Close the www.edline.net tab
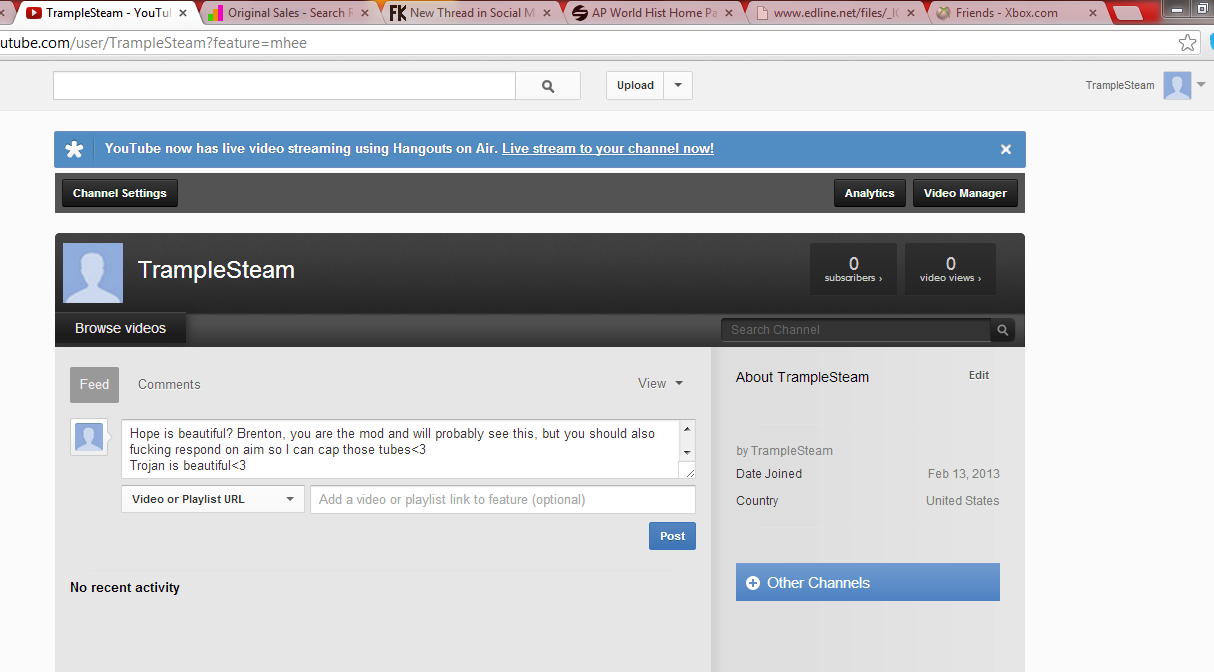The image size is (1214, 672). tap(910, 13)
